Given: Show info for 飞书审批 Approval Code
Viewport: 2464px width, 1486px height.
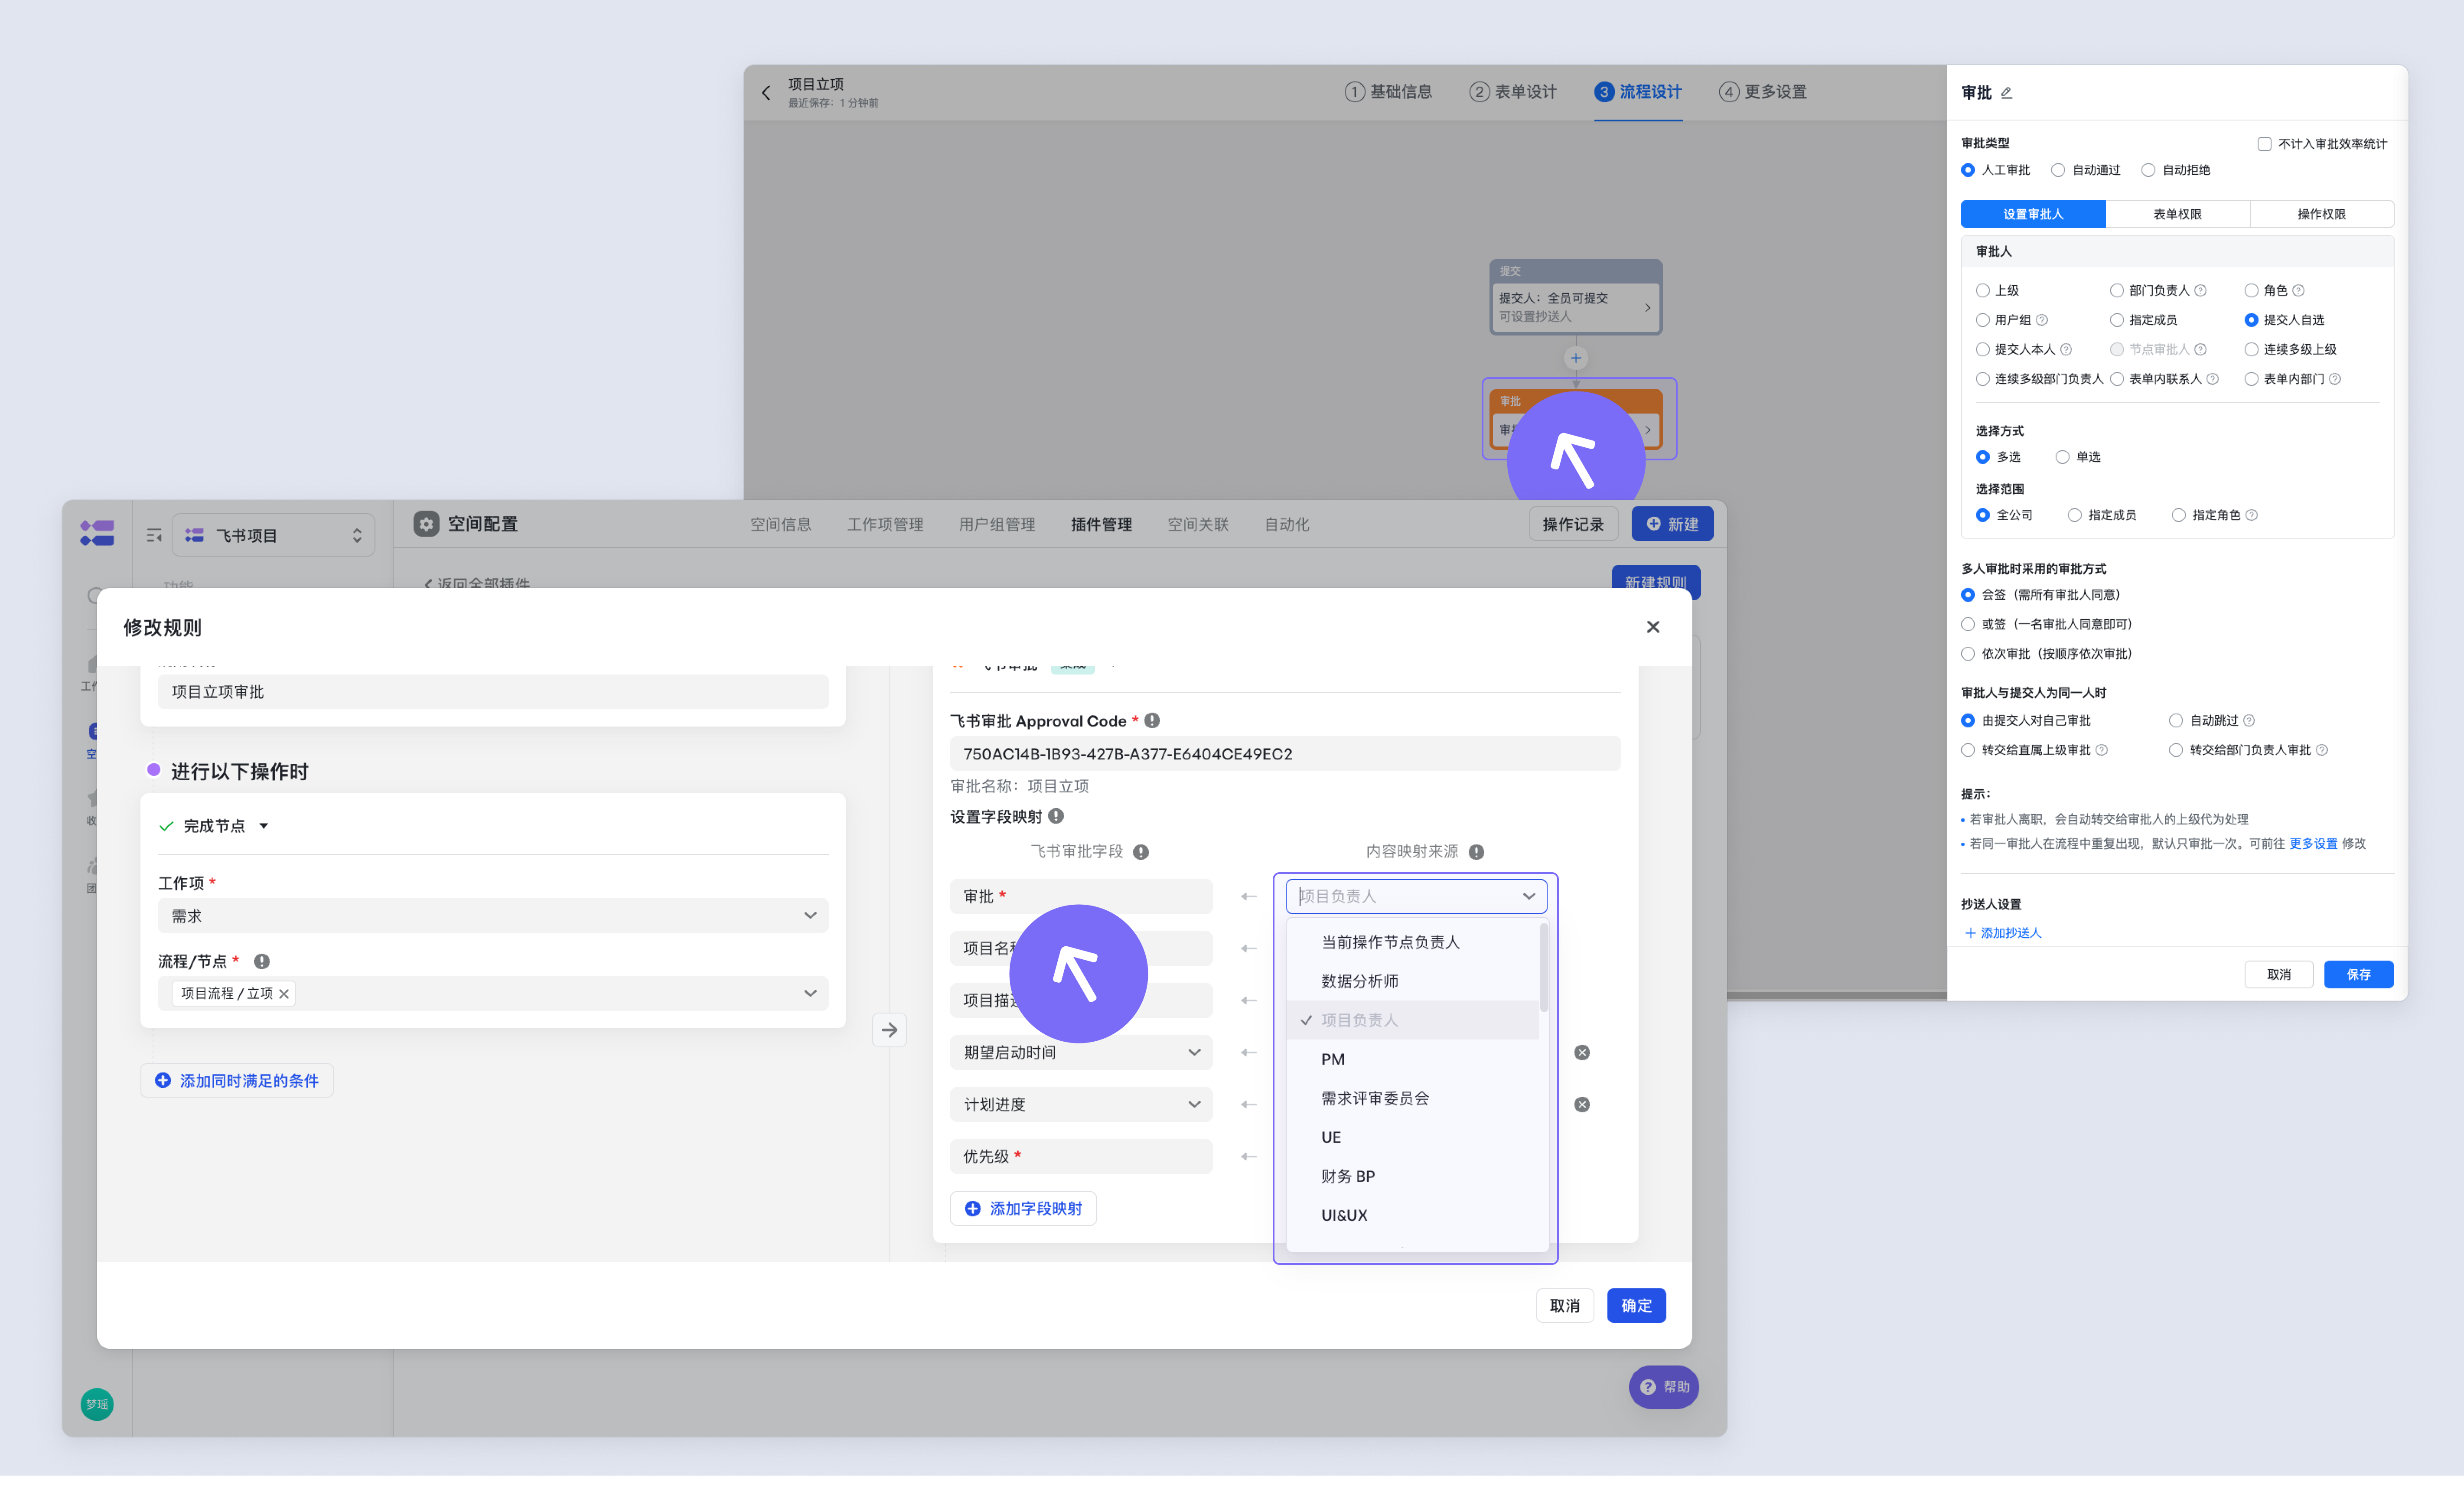Looking at the screenshot, I should [1152, 720].
